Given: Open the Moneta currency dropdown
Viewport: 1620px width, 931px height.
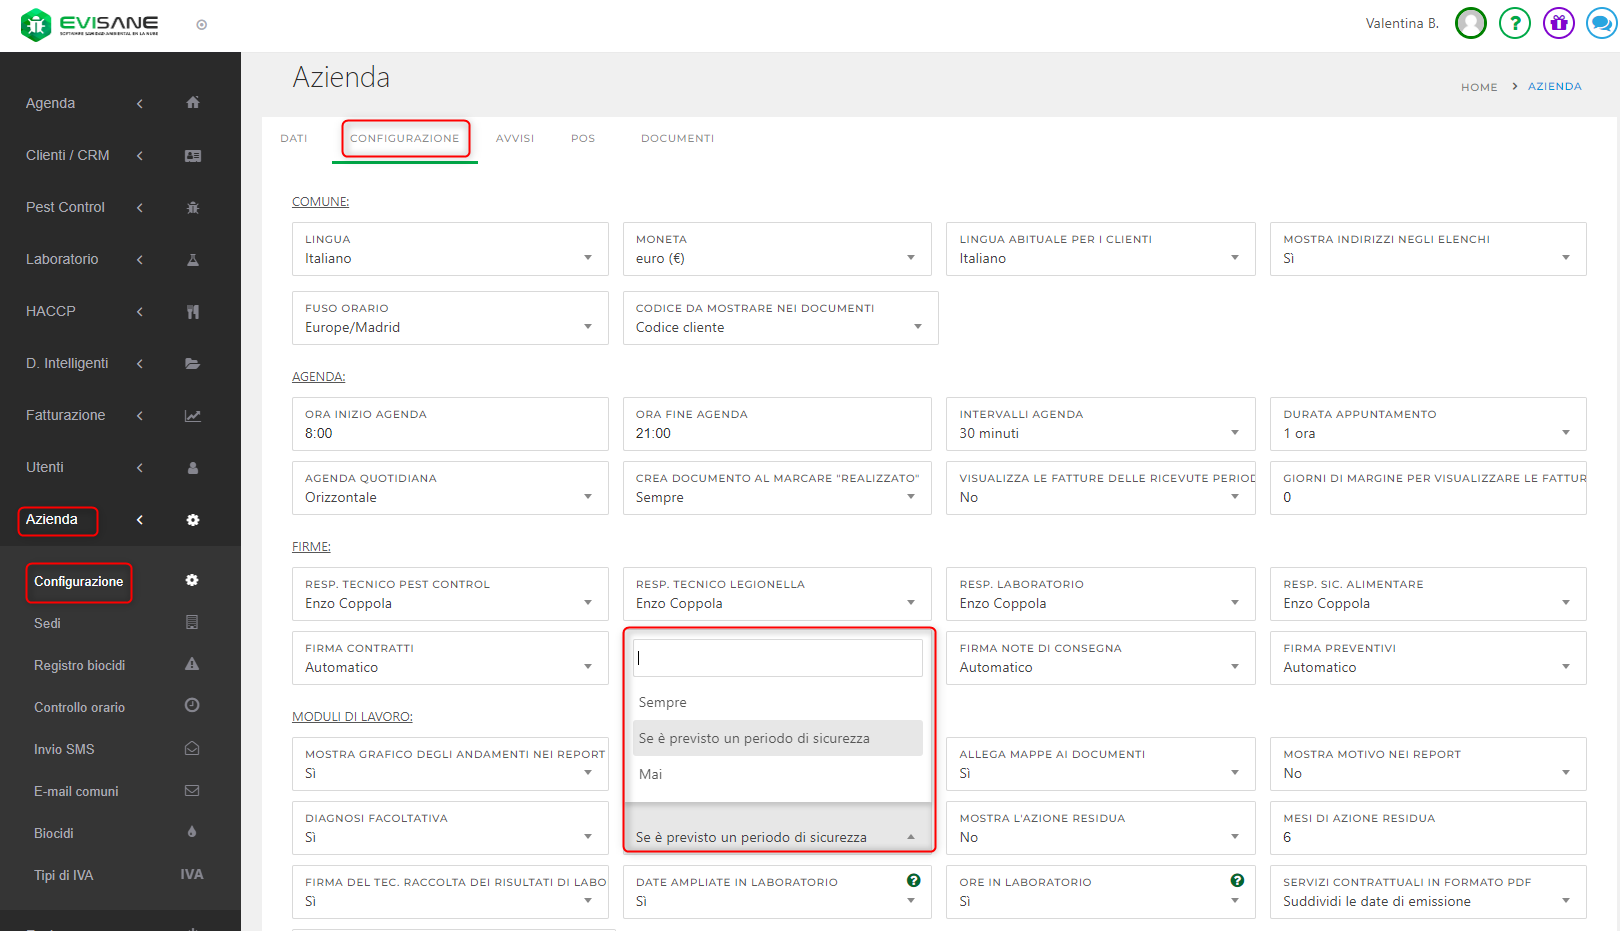Looking at the screenshot, I should point(776,250).
